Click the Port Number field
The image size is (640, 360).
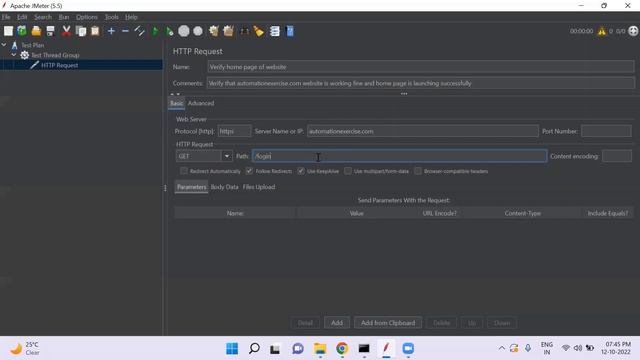coord(606,131)
